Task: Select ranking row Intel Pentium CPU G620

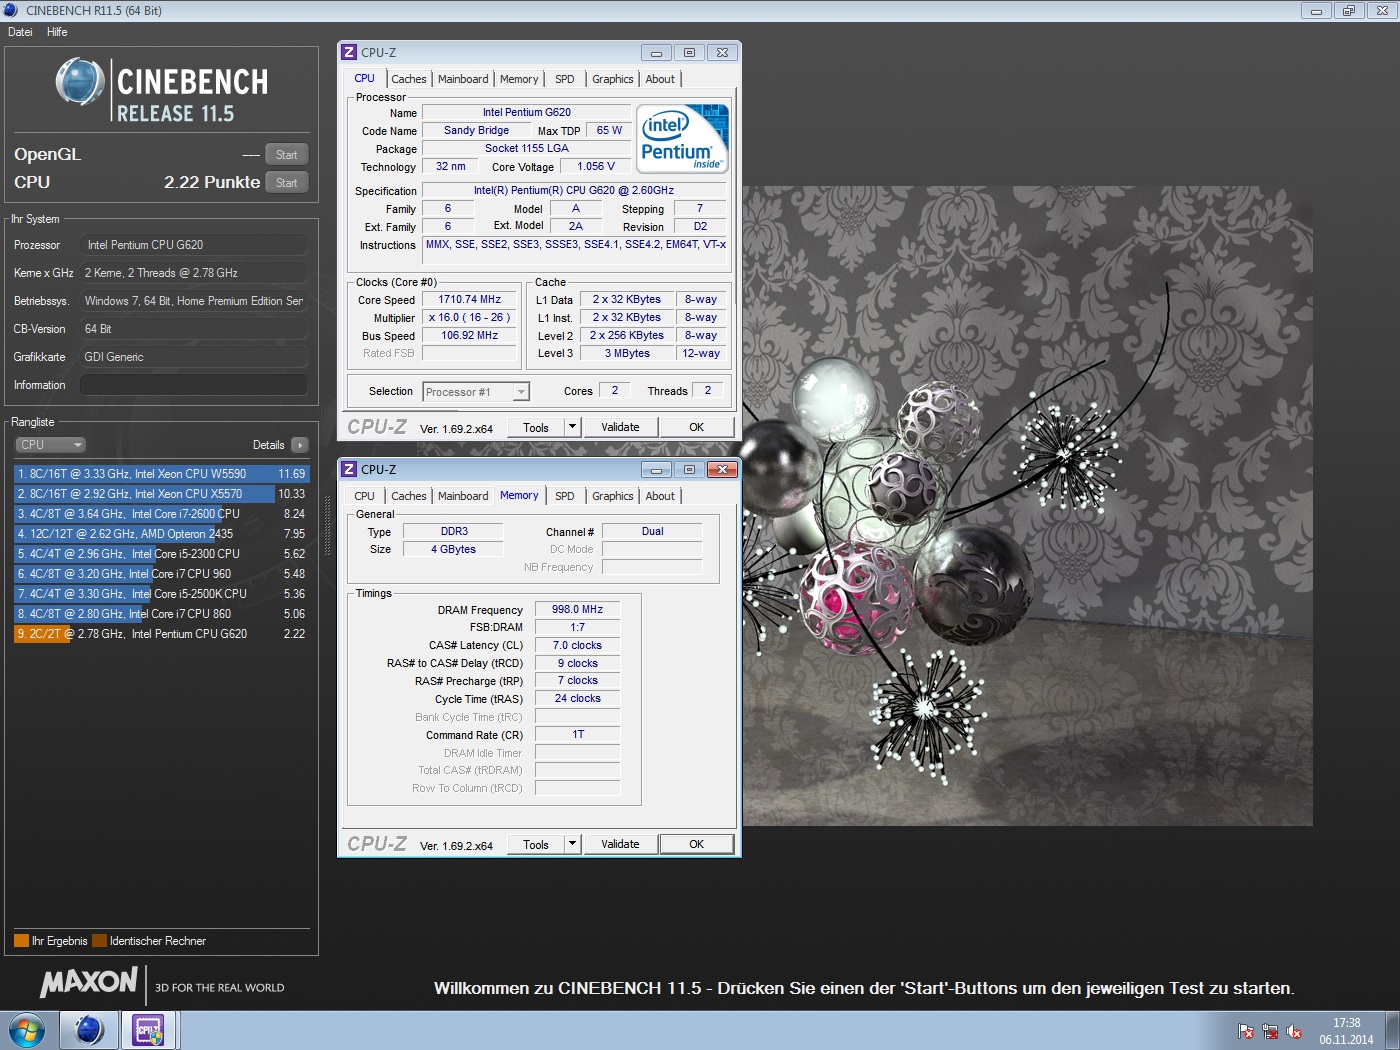Action: pos(162,634)
